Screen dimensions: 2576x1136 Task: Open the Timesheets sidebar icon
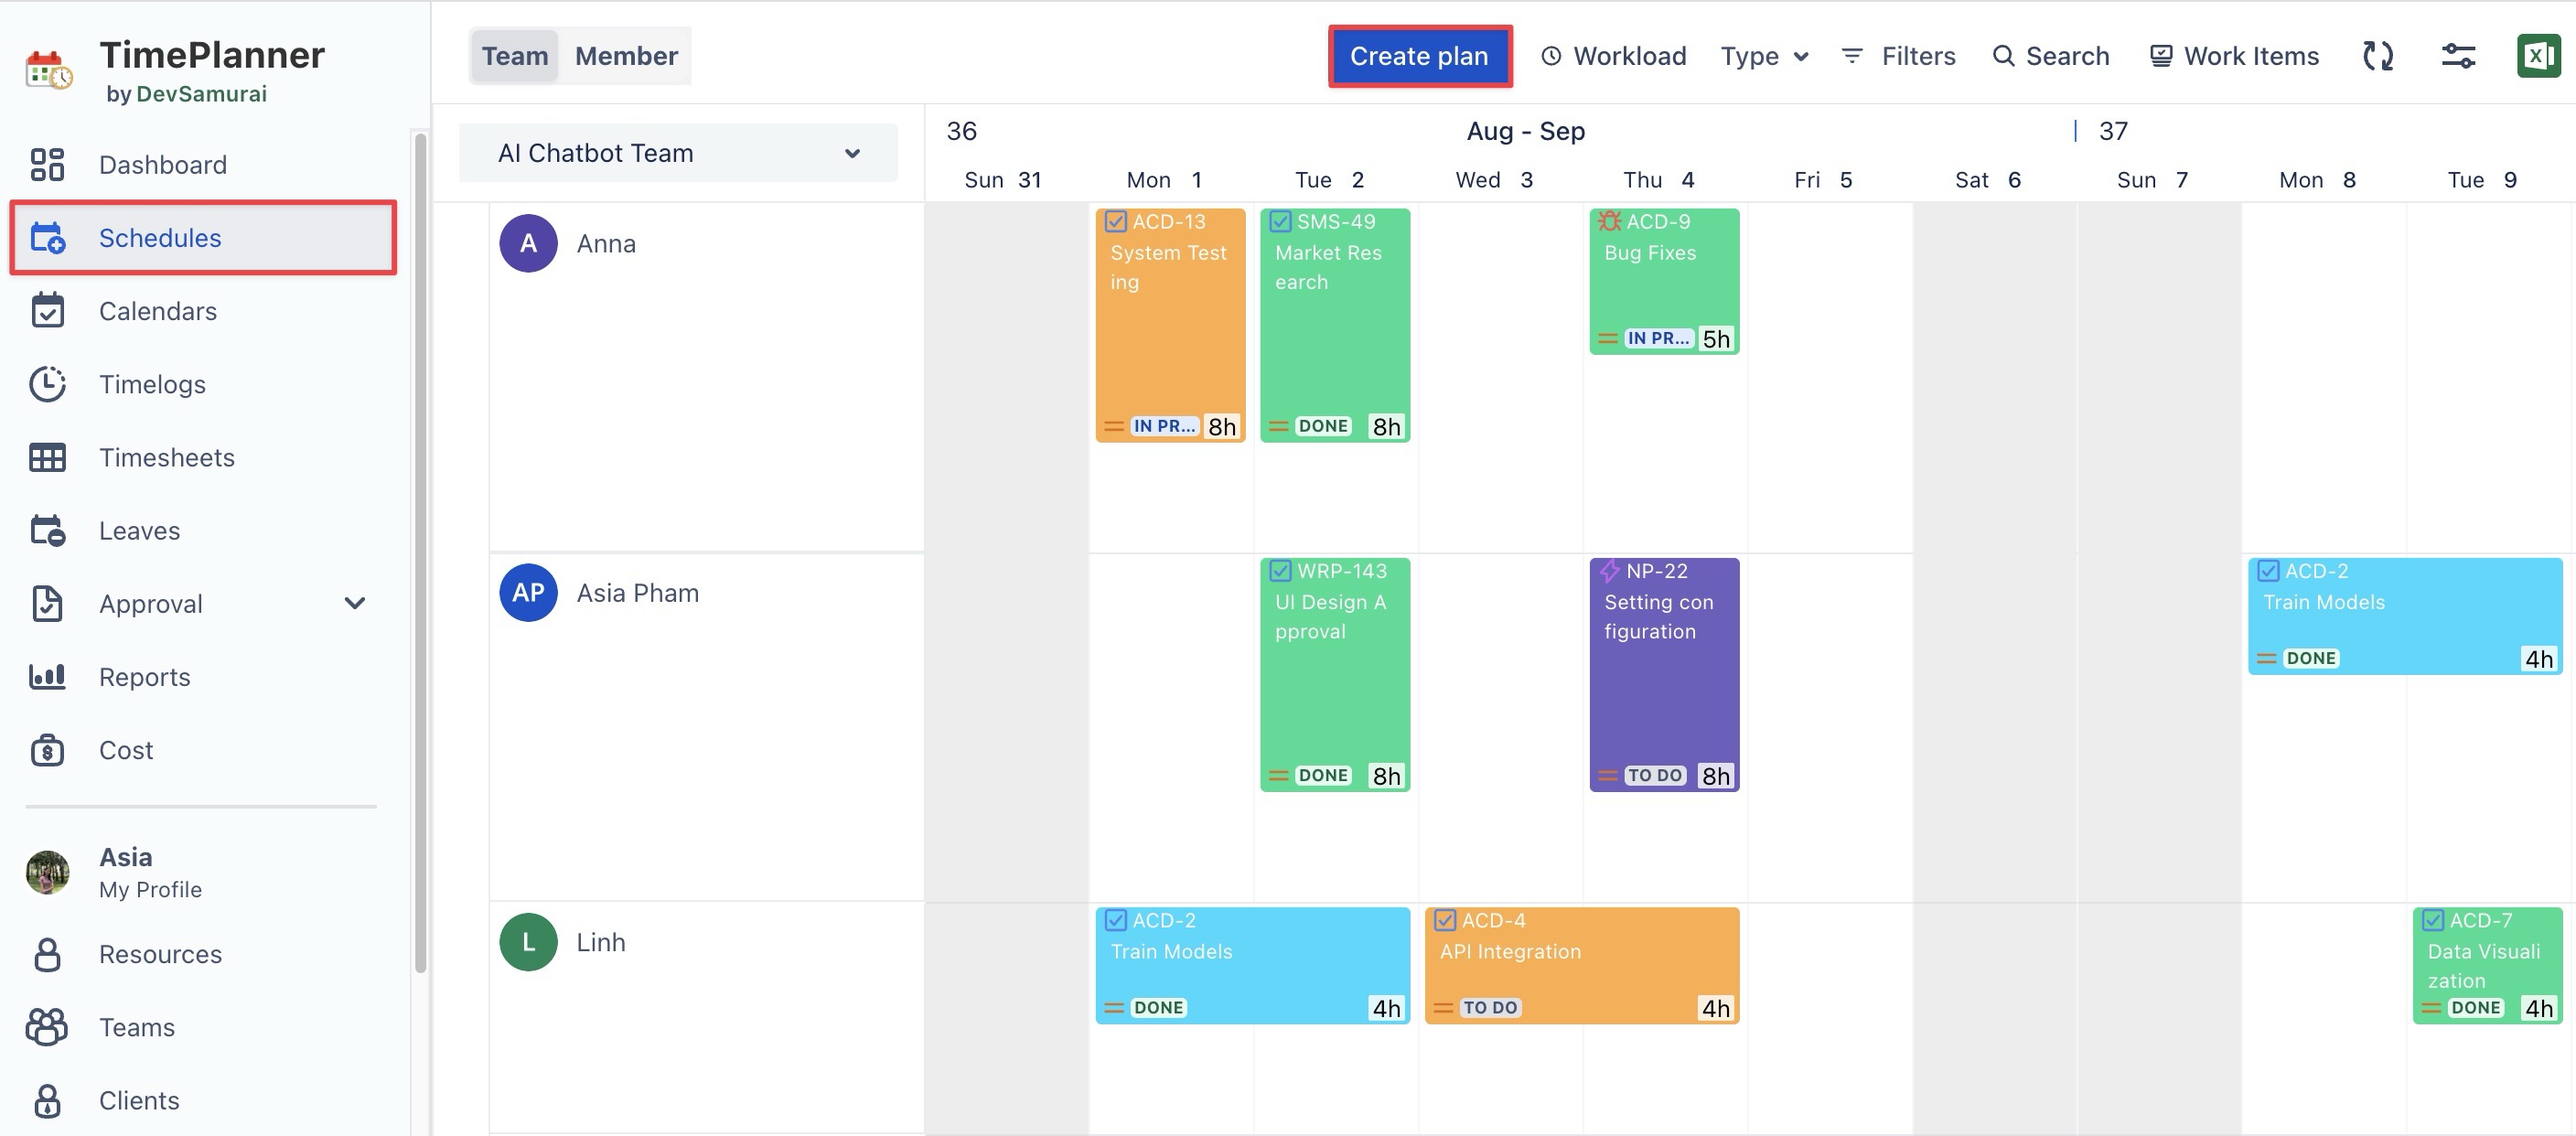pos(47,457)
